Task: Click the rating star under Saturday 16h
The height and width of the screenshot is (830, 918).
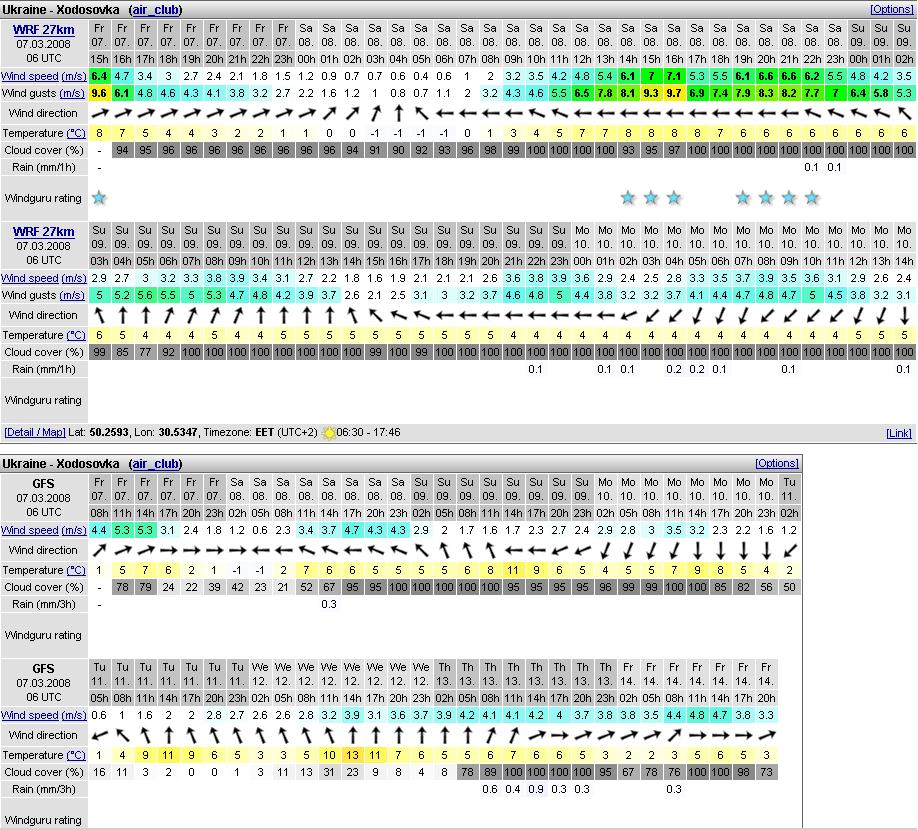Action: 674,198
